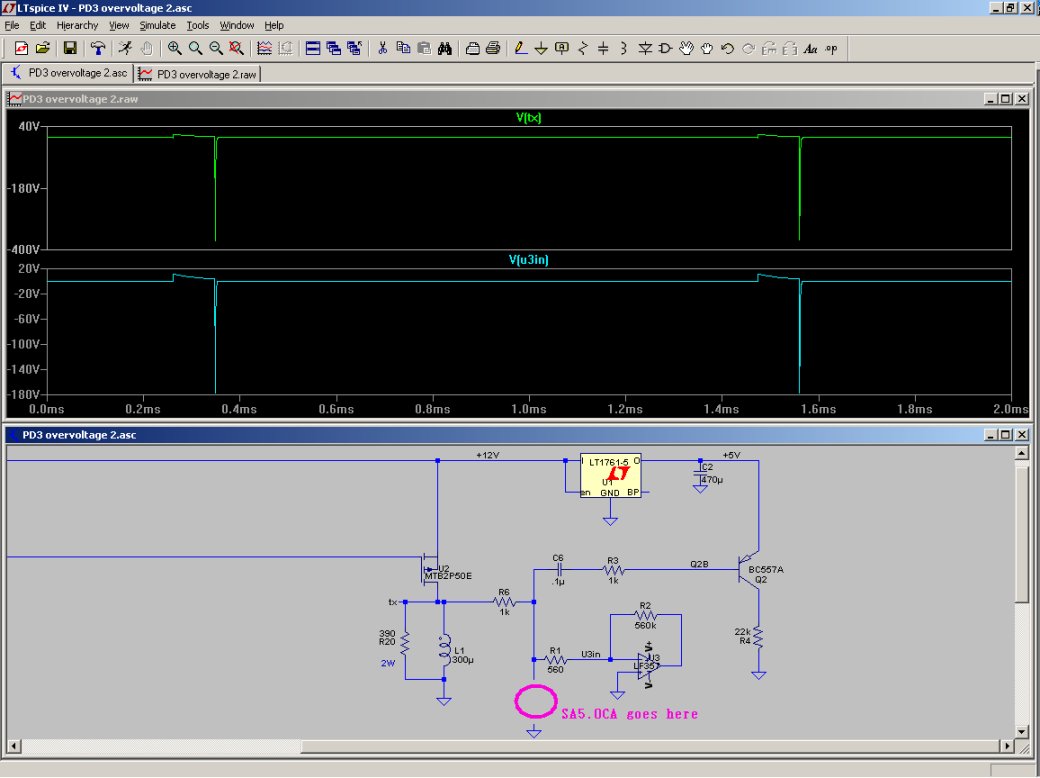Open the Hierarchy menu
This screenshot has height=778, width=1040.
(x=77, y=25)
